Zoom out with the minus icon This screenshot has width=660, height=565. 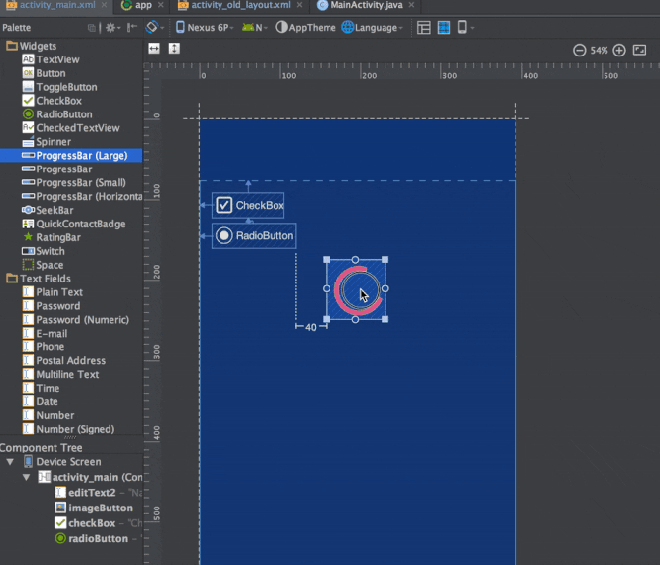[x=580, y=51]
